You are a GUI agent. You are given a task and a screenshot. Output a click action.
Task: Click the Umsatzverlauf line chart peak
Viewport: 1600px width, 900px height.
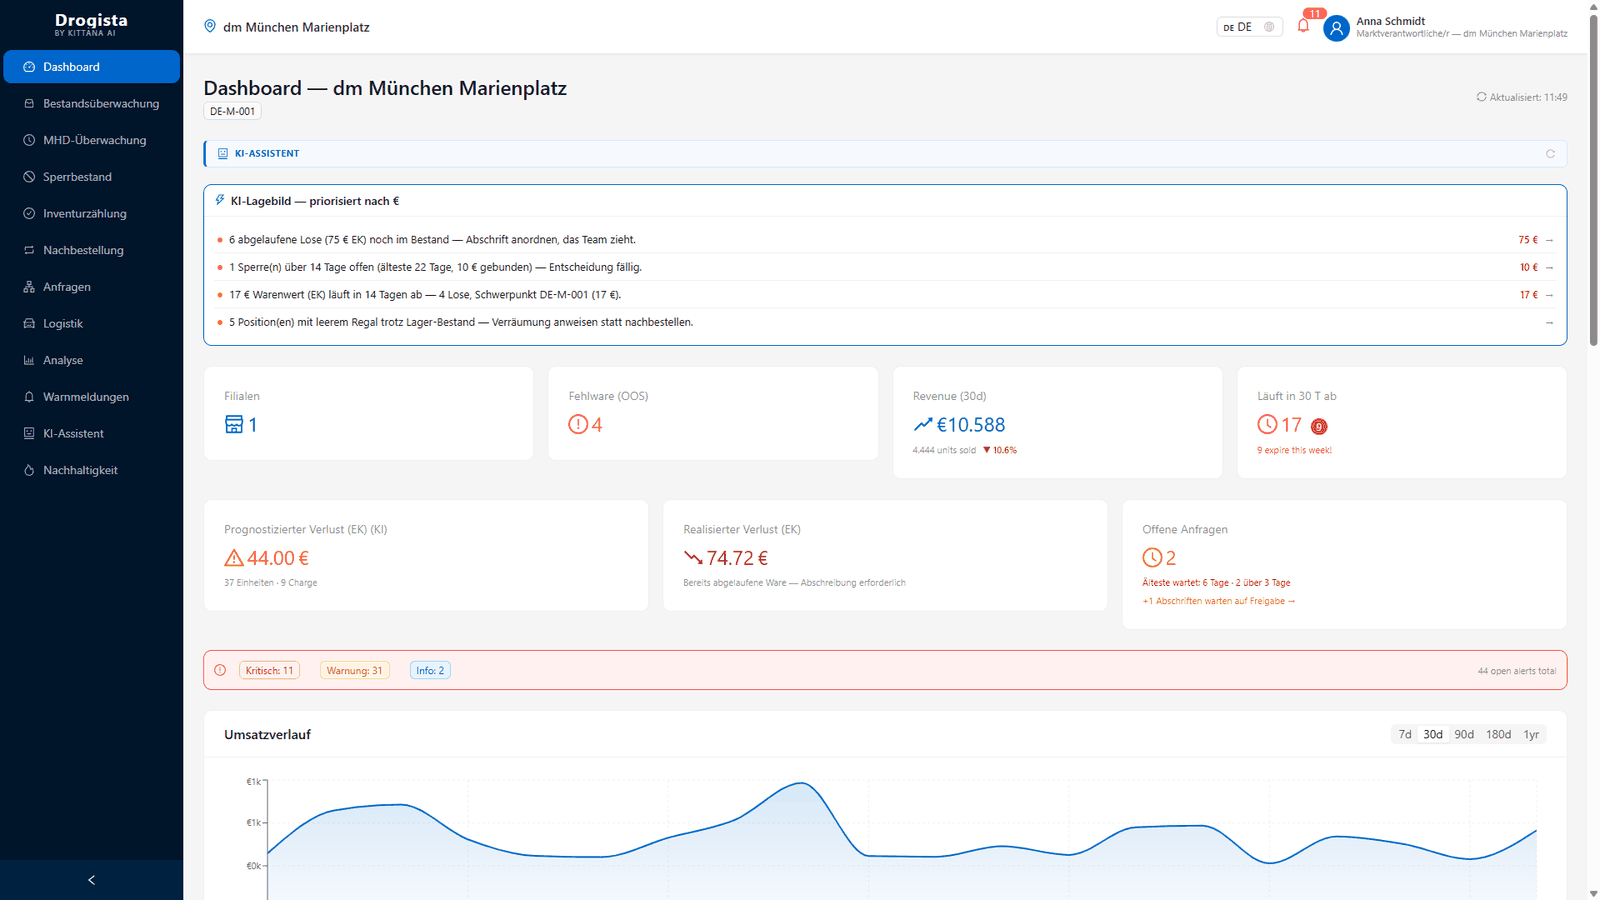800,783
